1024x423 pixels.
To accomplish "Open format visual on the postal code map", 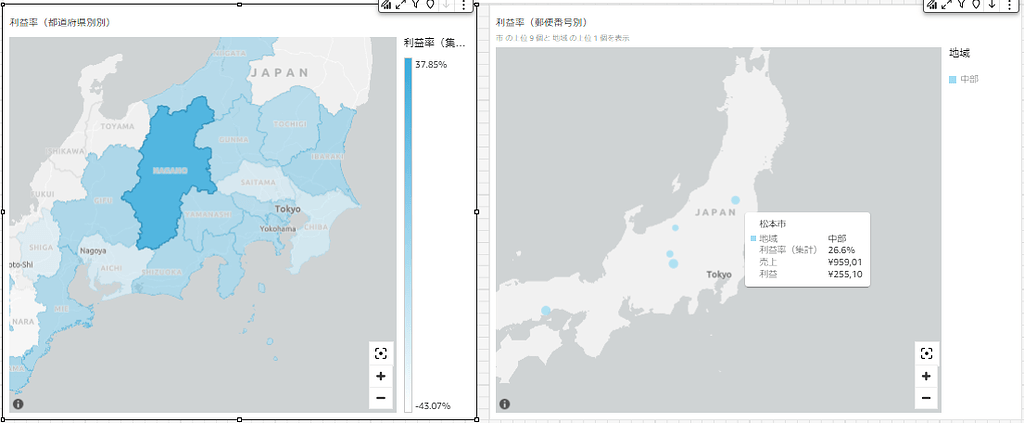I will pos(932,5).
